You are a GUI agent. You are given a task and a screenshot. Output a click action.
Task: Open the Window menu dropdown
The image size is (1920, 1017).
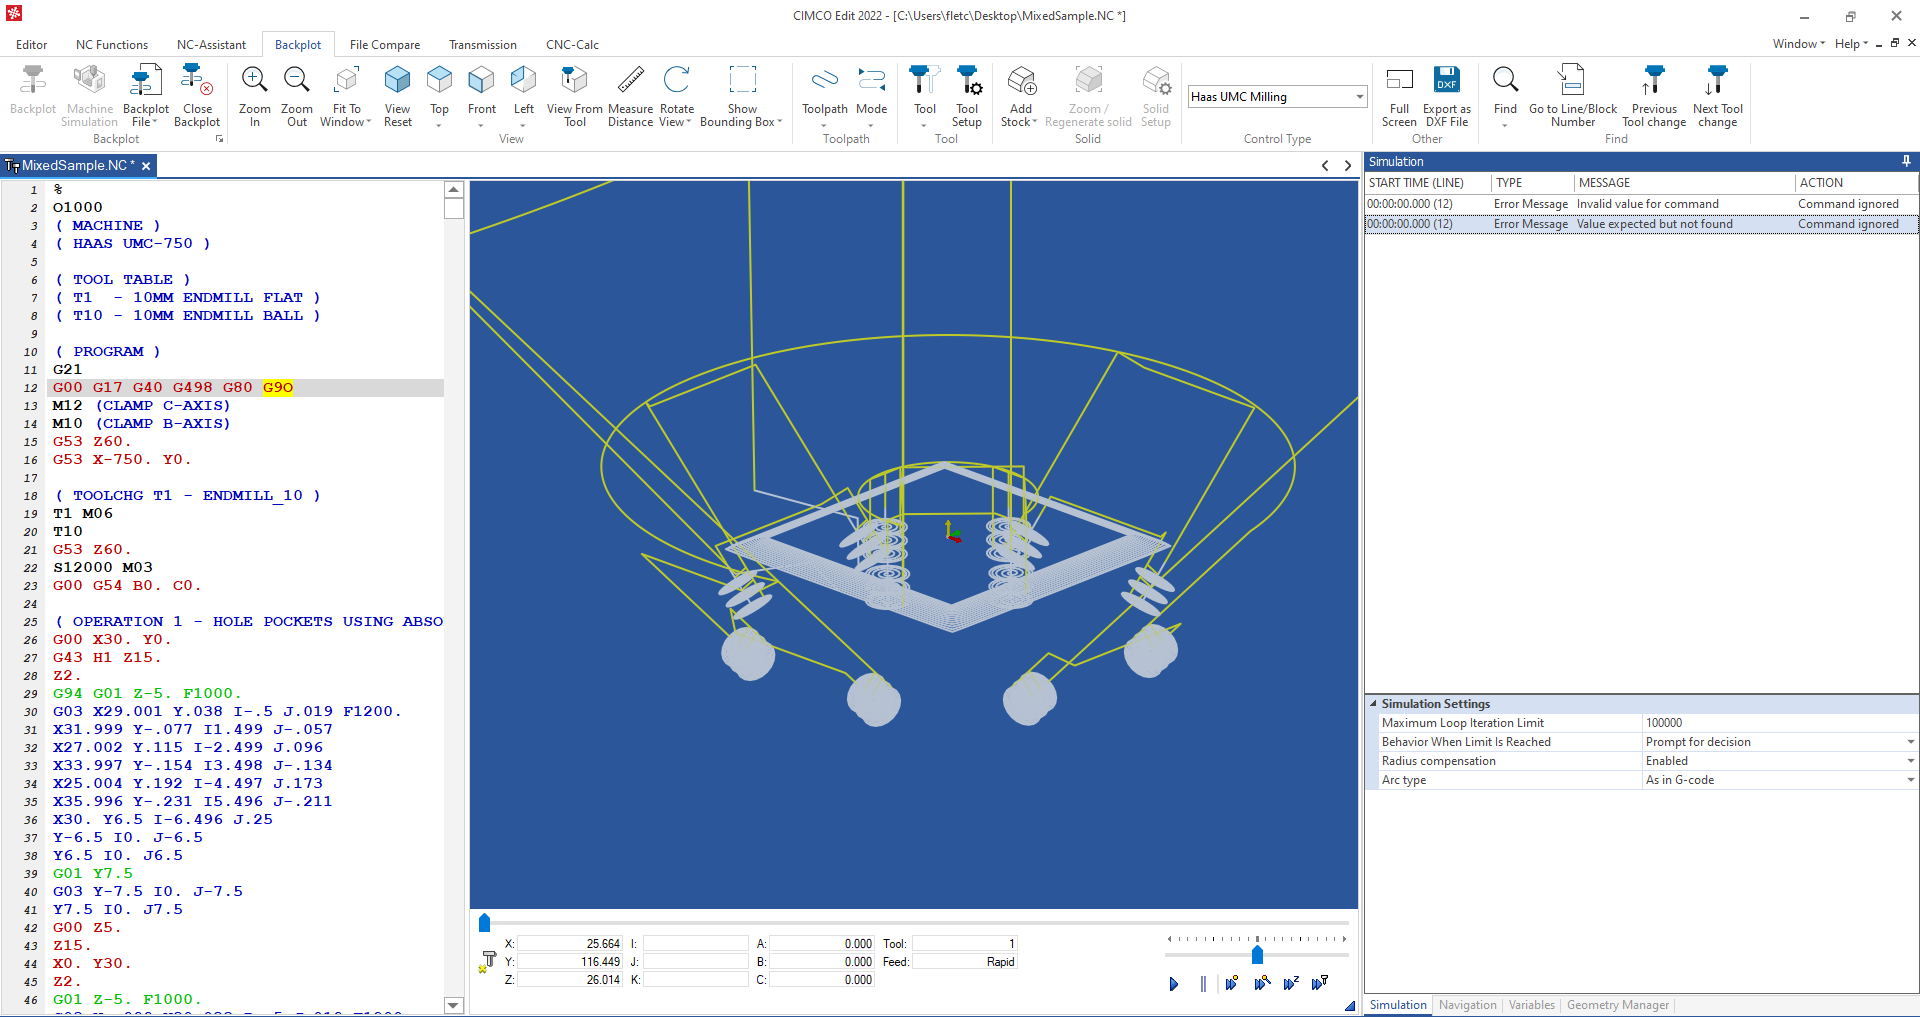[x=1798, y=44]
